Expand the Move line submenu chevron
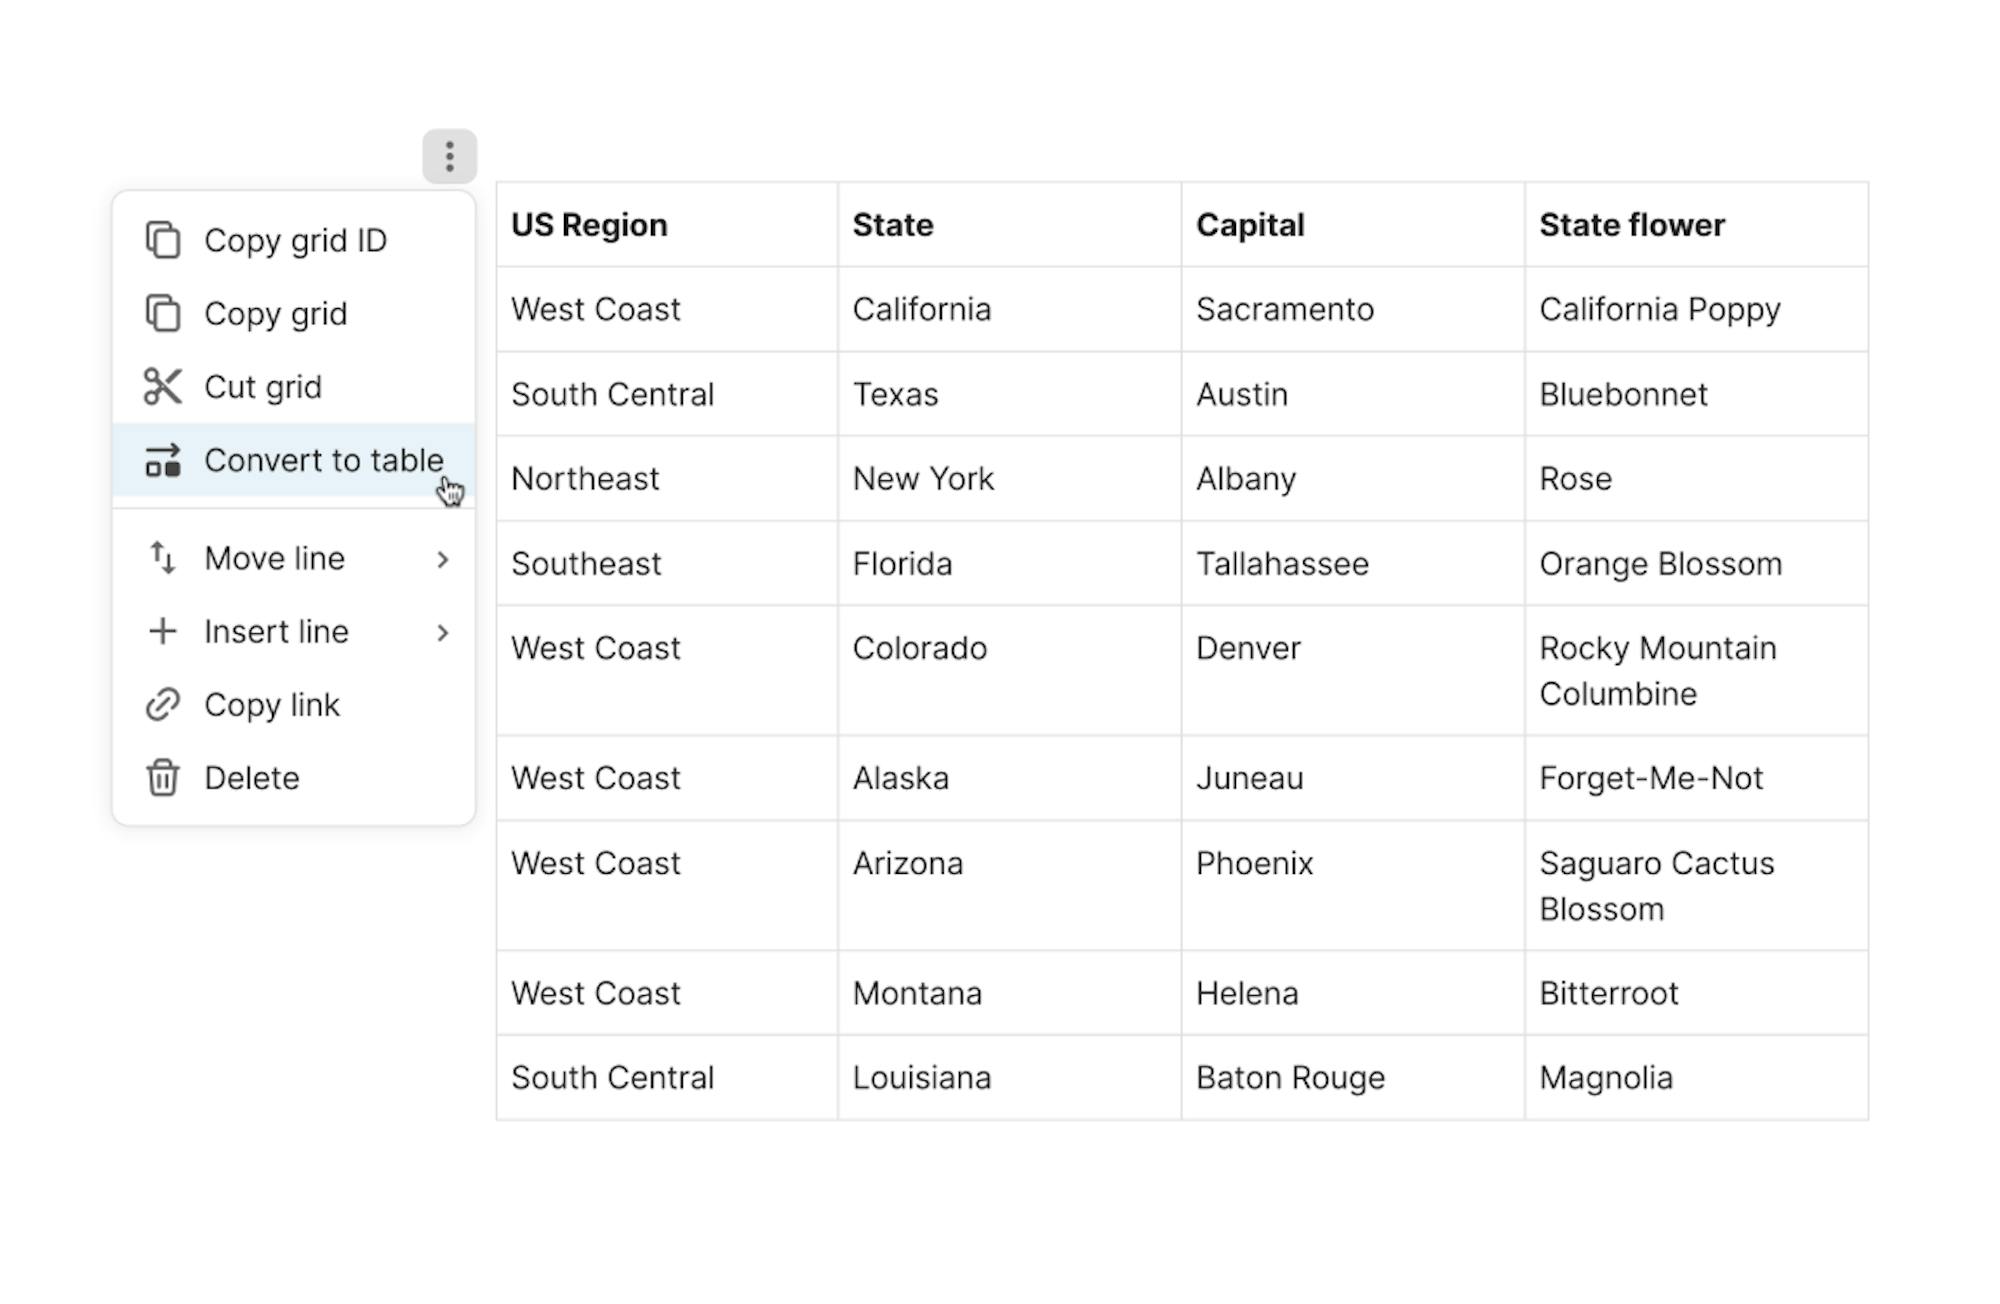 point(443,559)
